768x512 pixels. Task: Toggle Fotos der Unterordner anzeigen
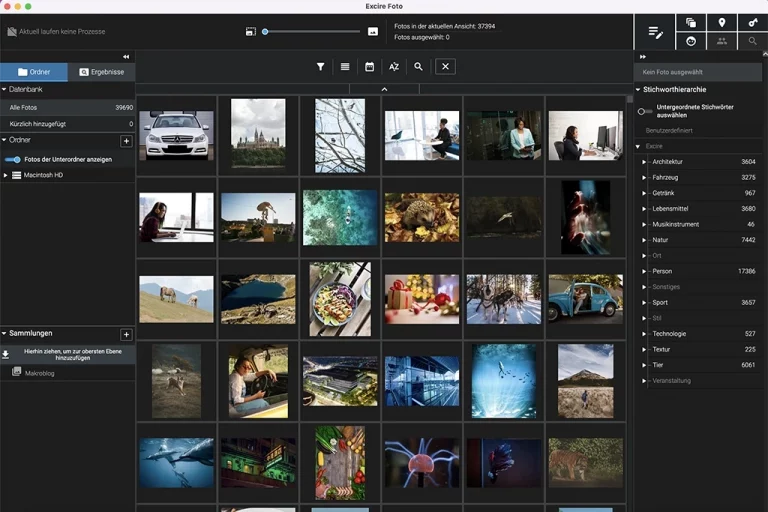(13, 159)
